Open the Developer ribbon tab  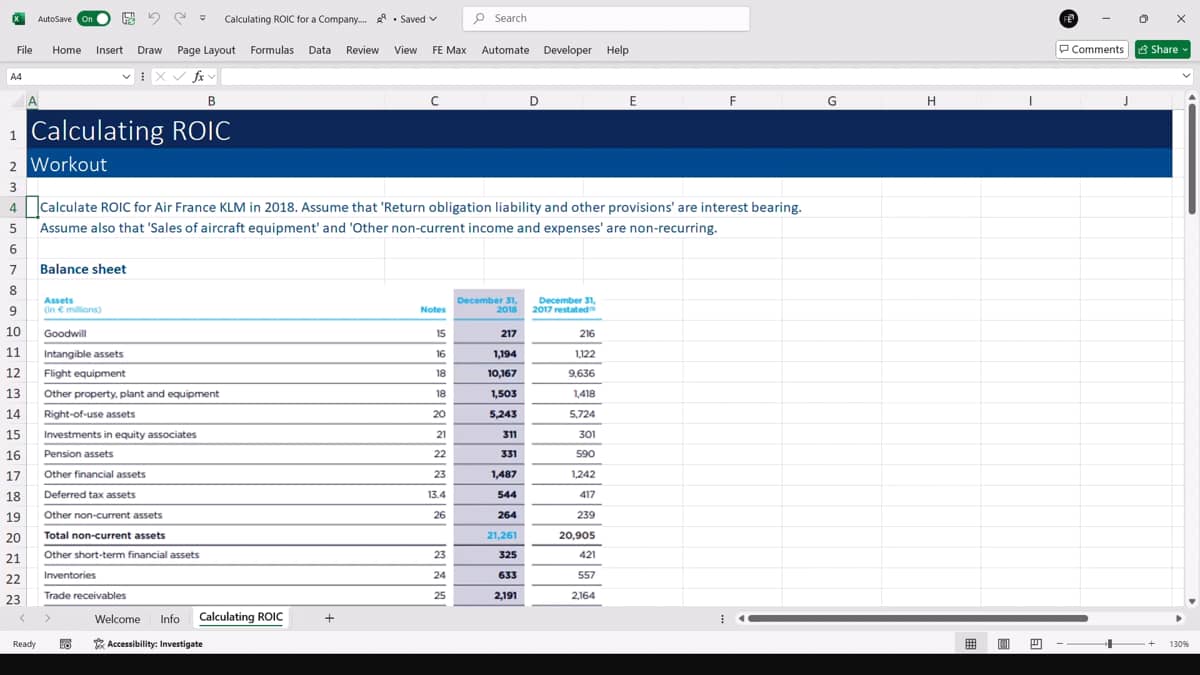click(x=568, y=50)
